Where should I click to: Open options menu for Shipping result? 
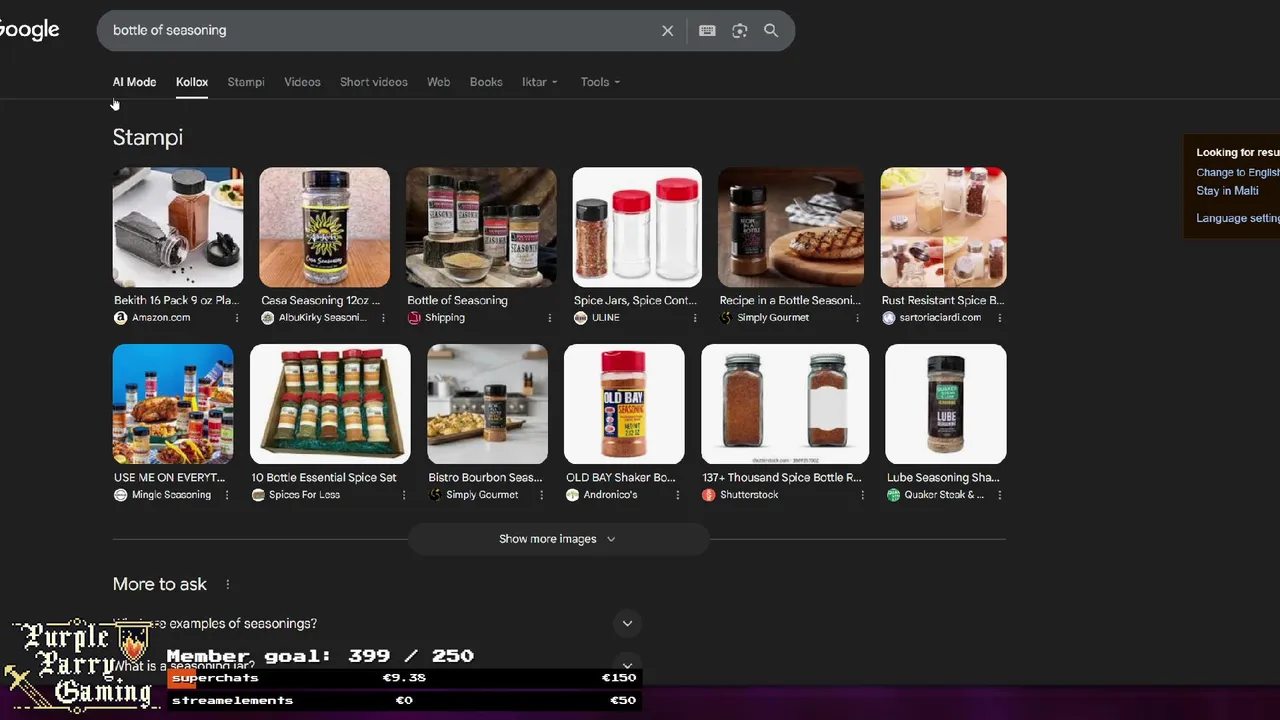(x=550, y=318)
